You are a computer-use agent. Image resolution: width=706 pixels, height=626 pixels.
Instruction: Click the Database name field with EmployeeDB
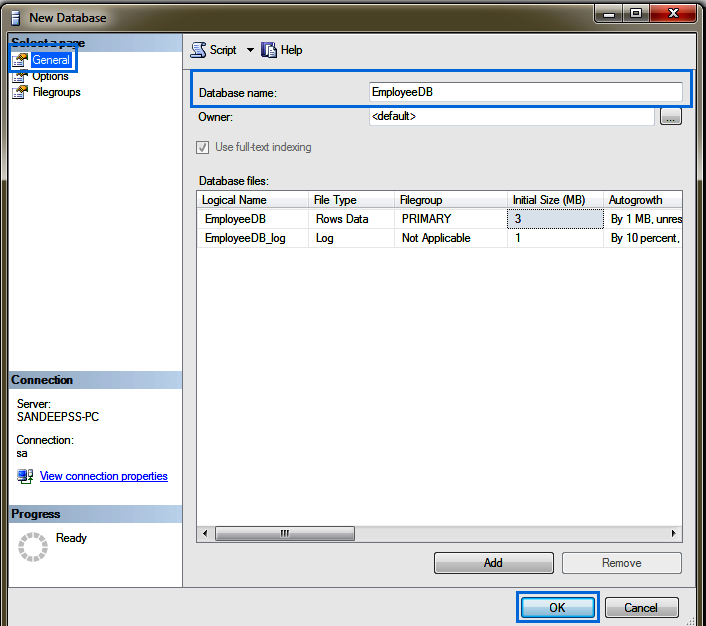pyautogui.click(x=525, y=92)
